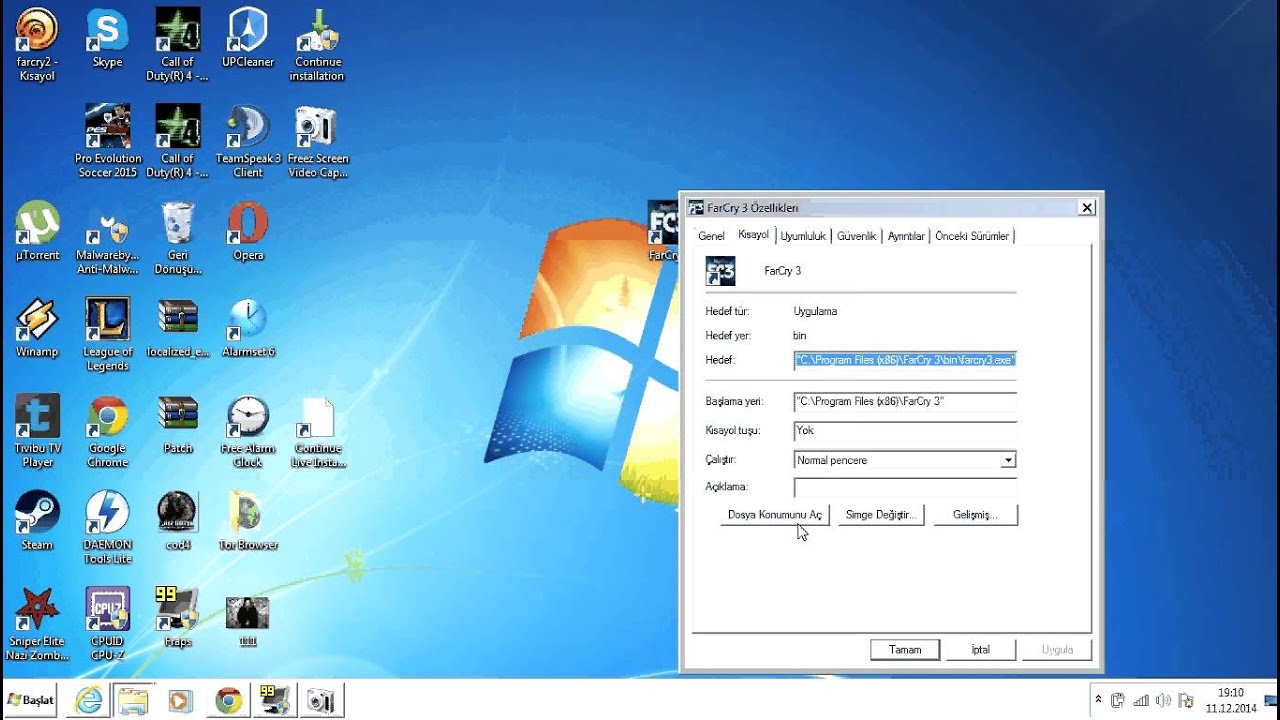Click the Başlama yeri input field
The width and height of the screenshot is (1280, 720).
pos(905,402)
